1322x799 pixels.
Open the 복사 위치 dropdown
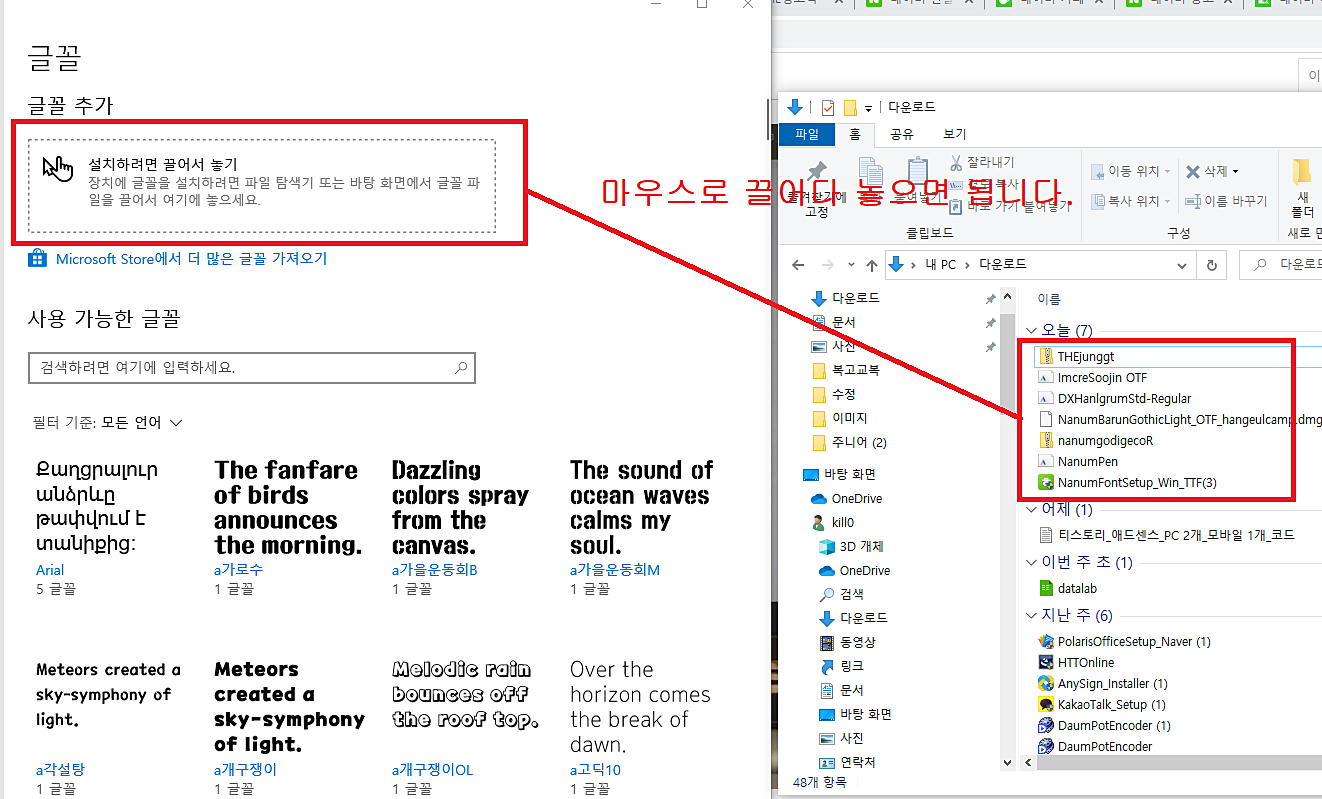coord(1130,201)
